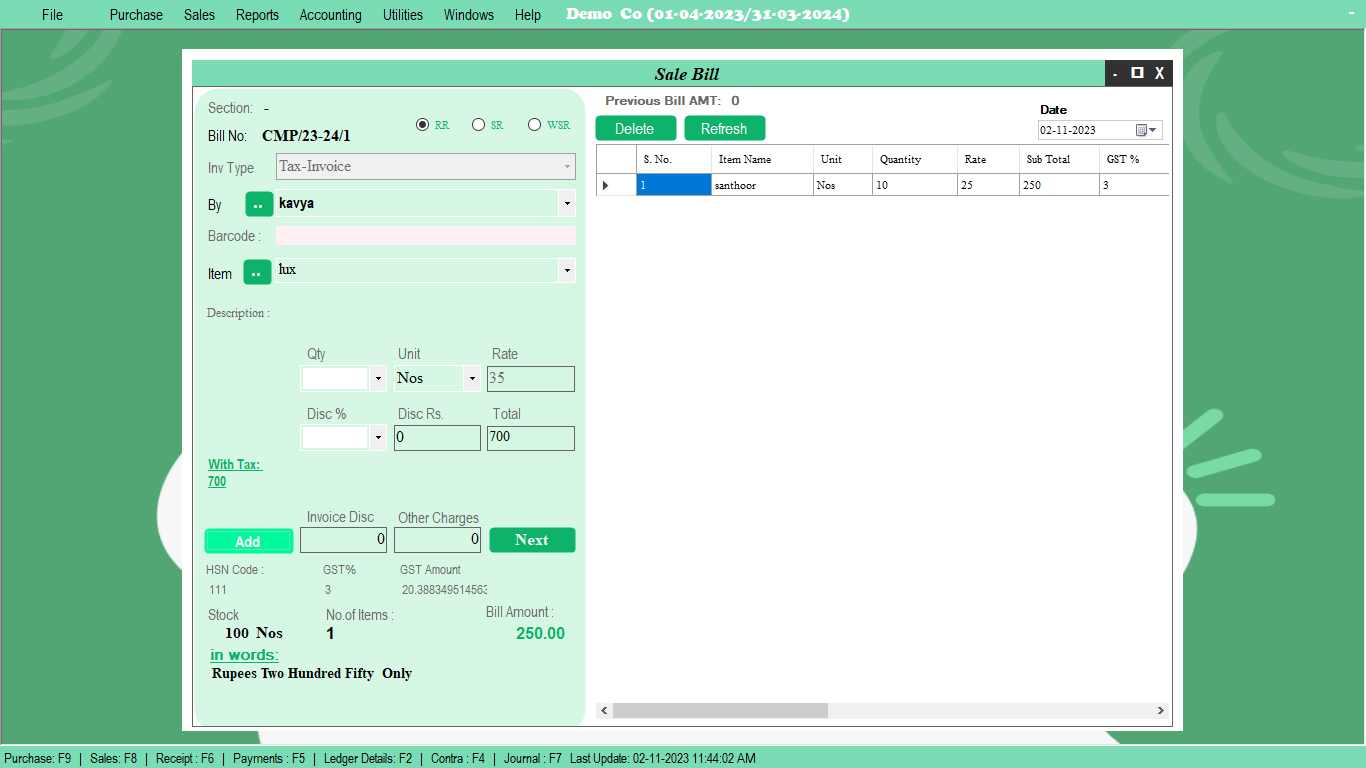Click the Delete button above the bill grid

point(635,128)
